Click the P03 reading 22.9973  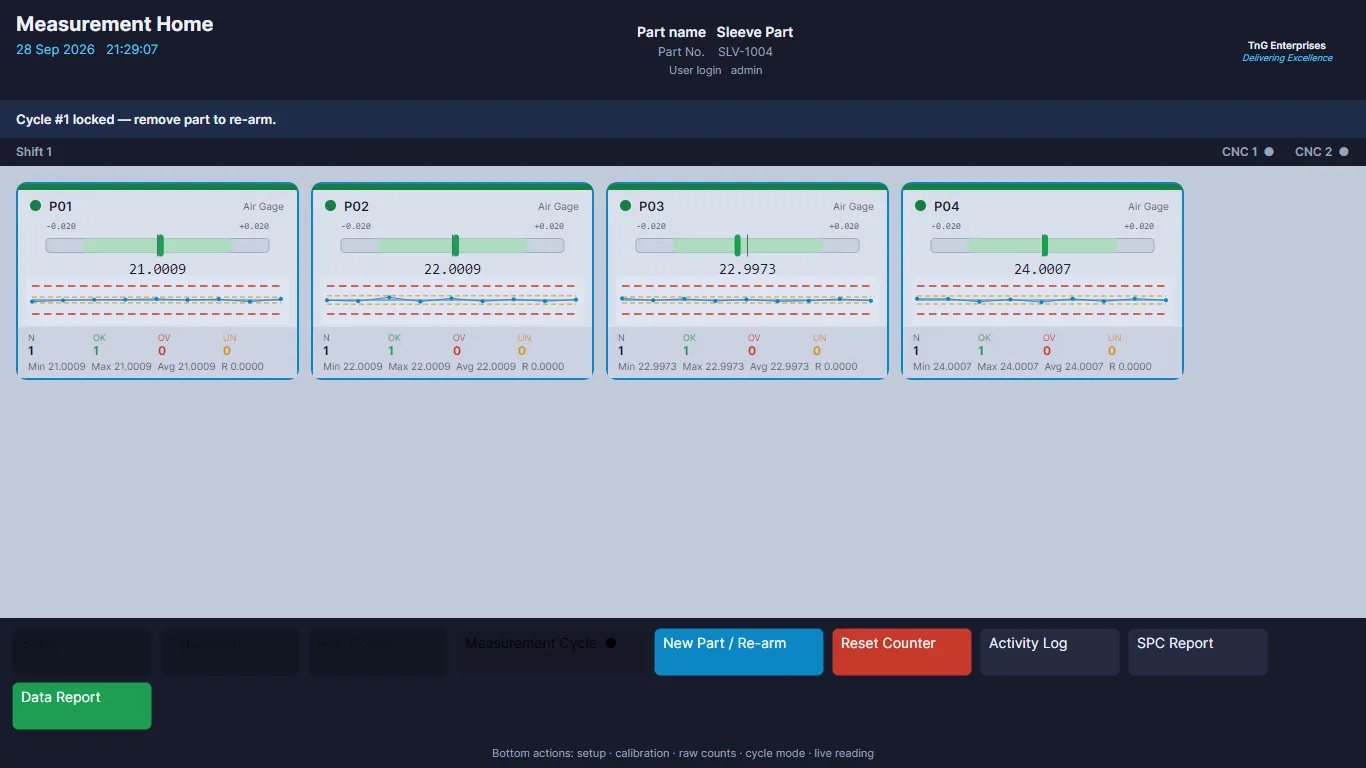[747, 269]
